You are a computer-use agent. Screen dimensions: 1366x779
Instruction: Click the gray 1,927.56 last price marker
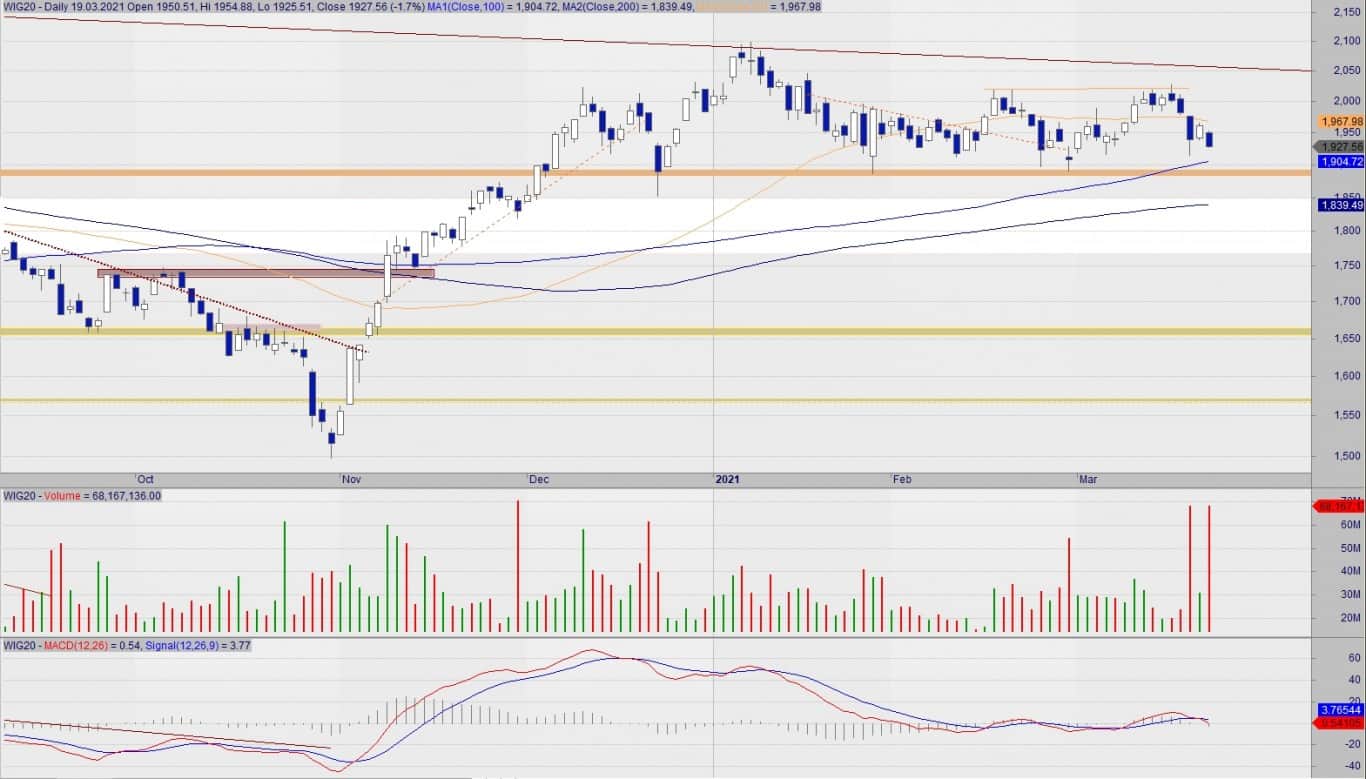click(1340, 146)
